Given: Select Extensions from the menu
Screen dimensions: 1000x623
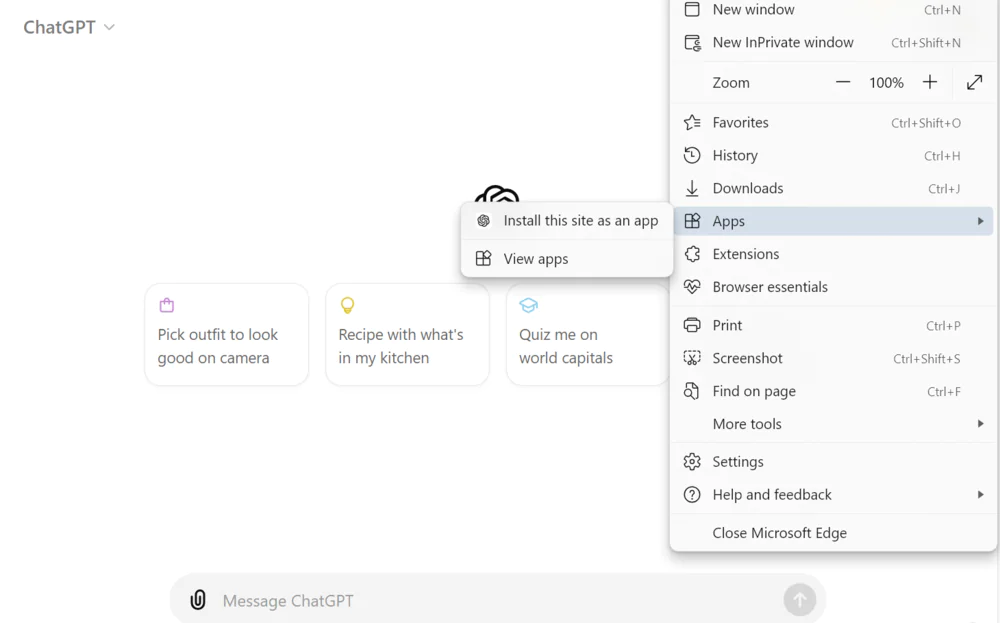Looking at the screenshot, I should tap(834, 254).
